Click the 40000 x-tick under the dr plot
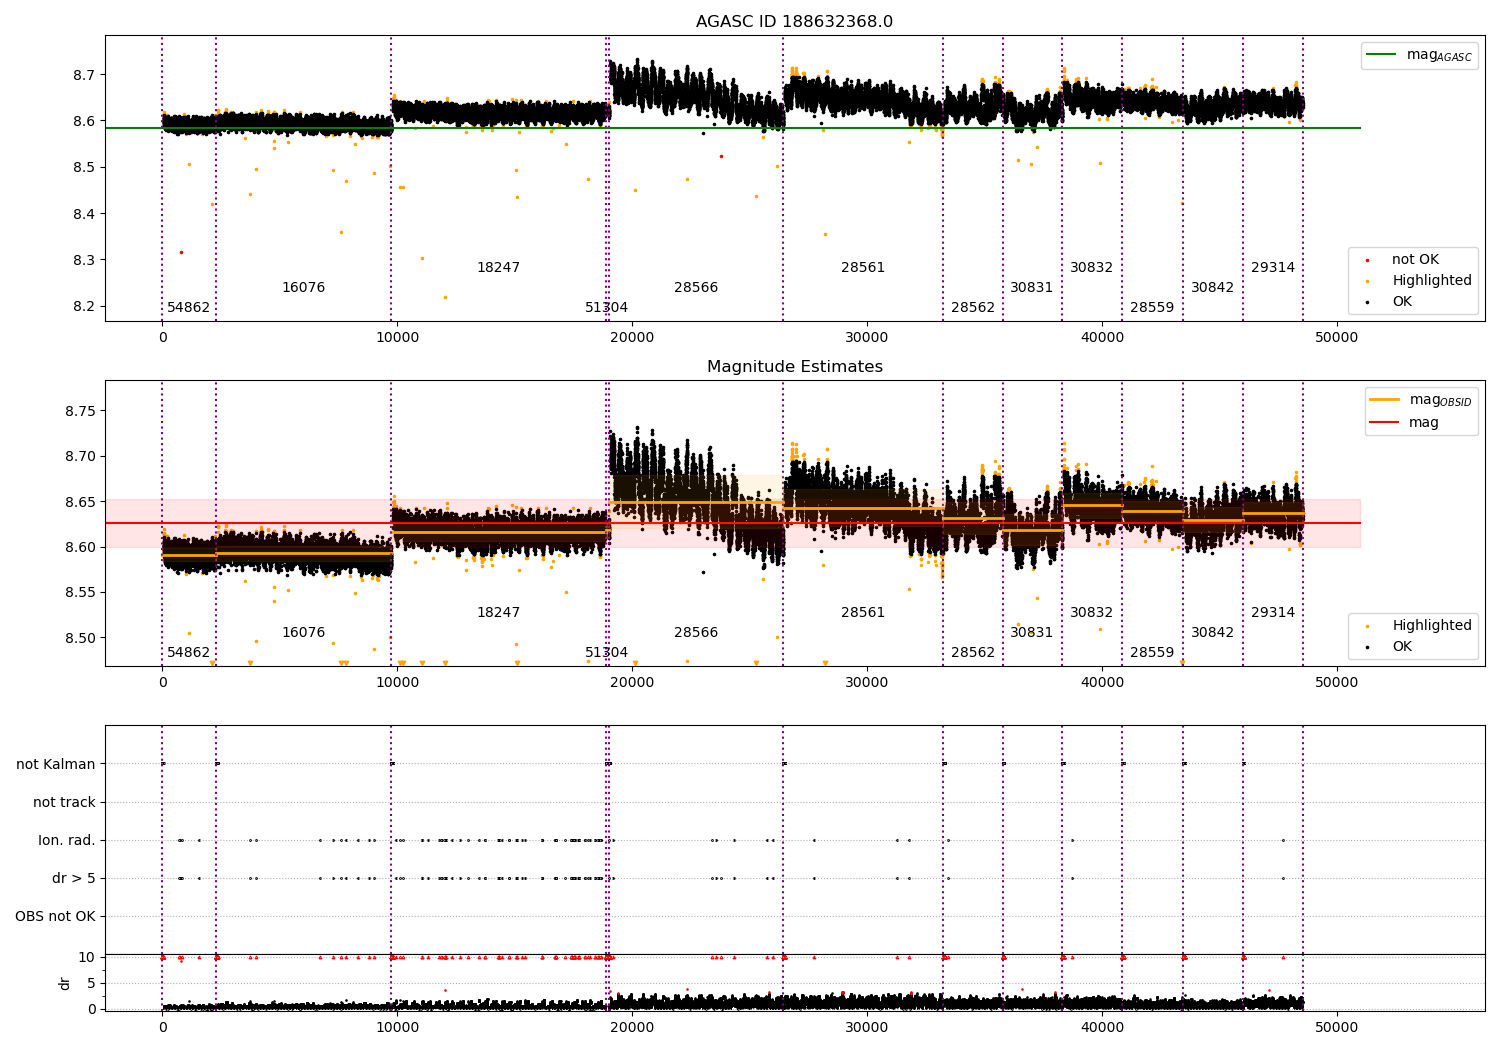The width and height of the screenshot is (1500, 1050). click(1101, 1027)
